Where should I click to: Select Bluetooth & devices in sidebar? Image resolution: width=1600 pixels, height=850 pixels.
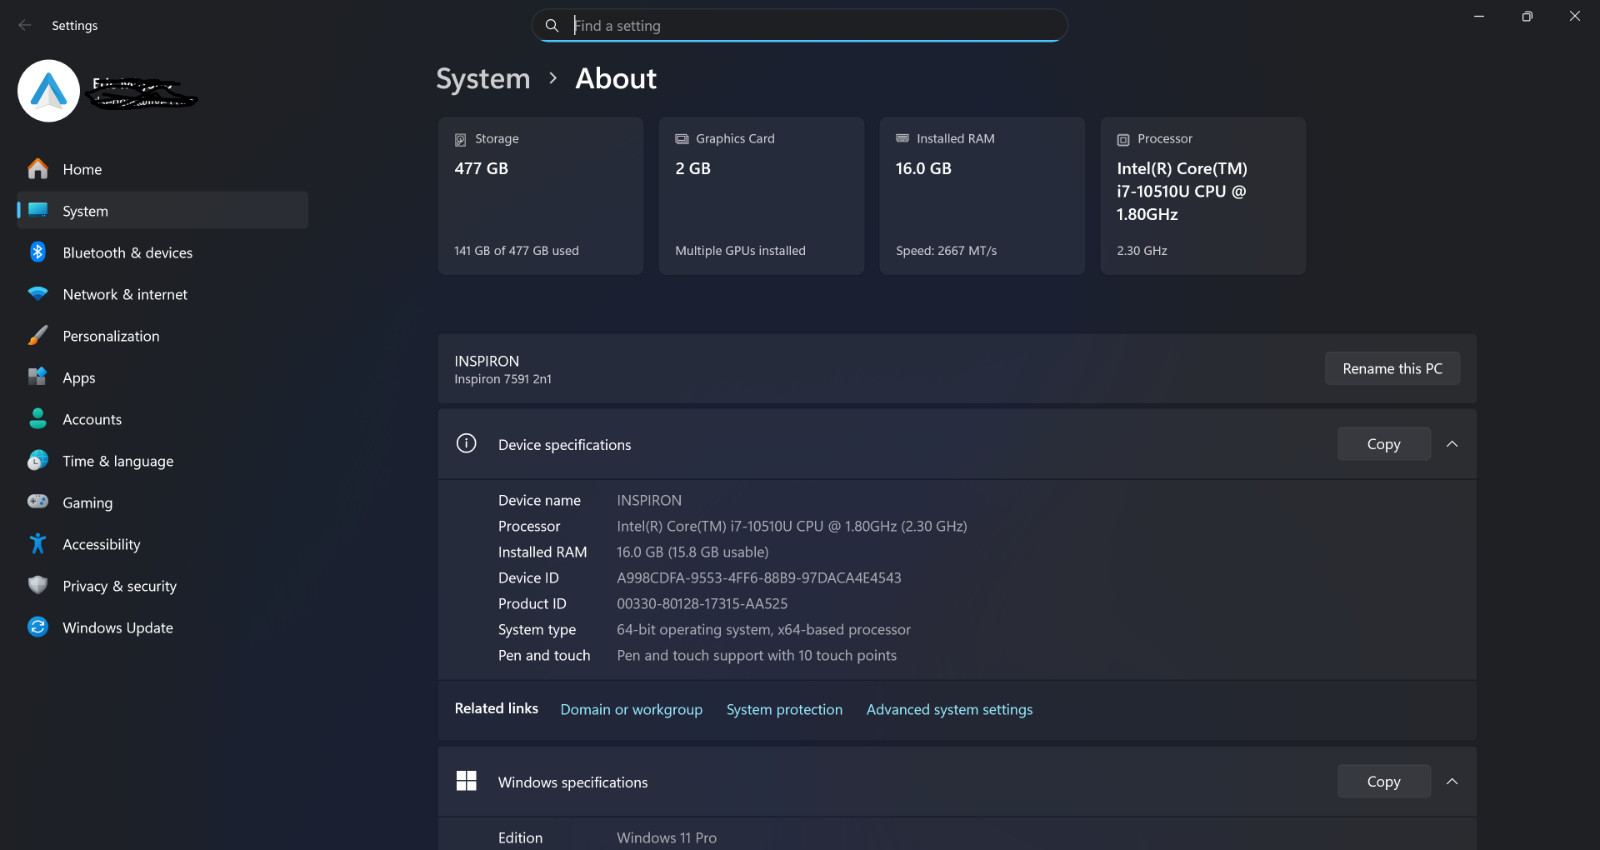click(x=162, y=252)
